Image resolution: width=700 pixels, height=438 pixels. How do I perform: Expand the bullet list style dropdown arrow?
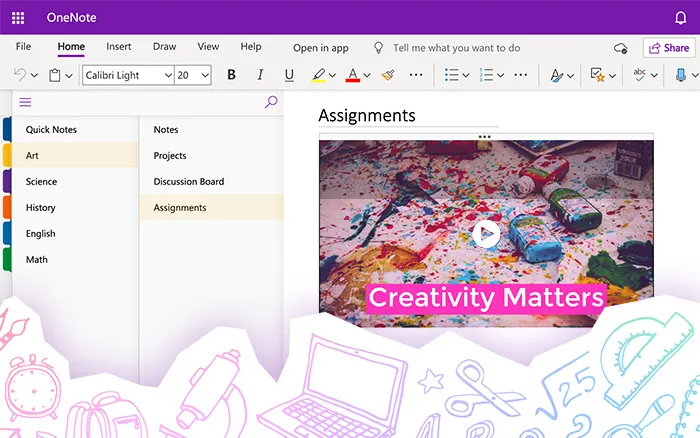468,75
